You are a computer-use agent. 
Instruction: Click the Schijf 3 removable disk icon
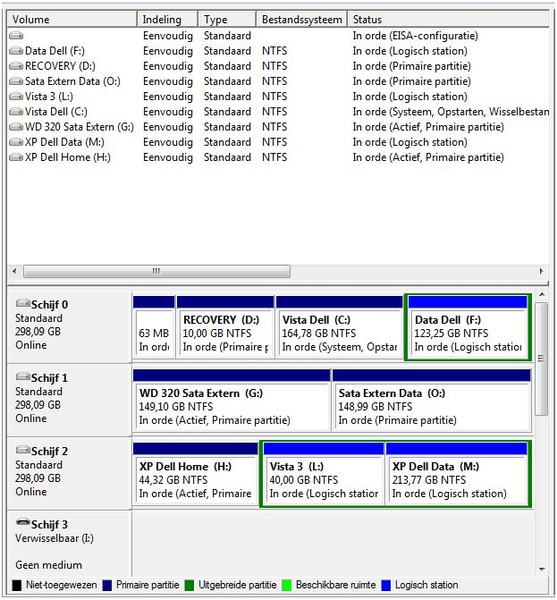tap(23, 523)
